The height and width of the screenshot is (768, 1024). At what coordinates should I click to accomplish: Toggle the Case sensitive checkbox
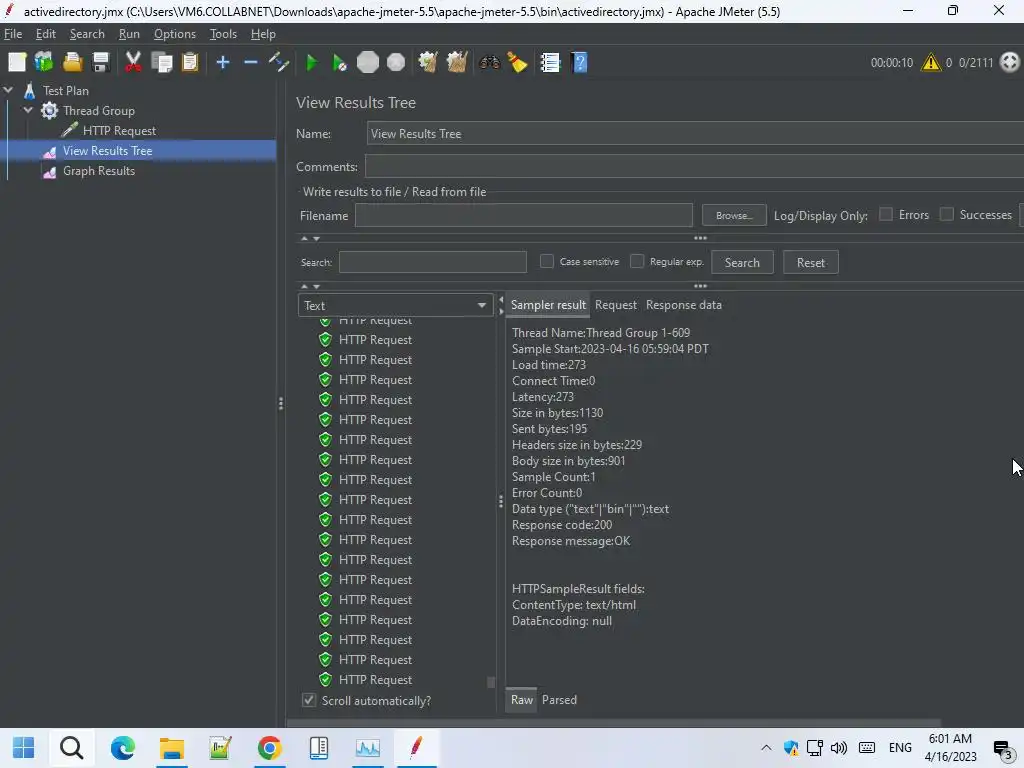[547, 261]
